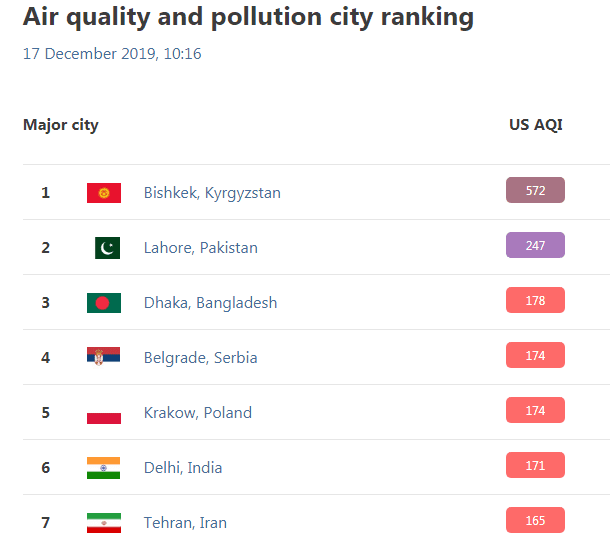Click the Major city column header
The height and width of the screenshot is (545, 610).
(61, 125)
